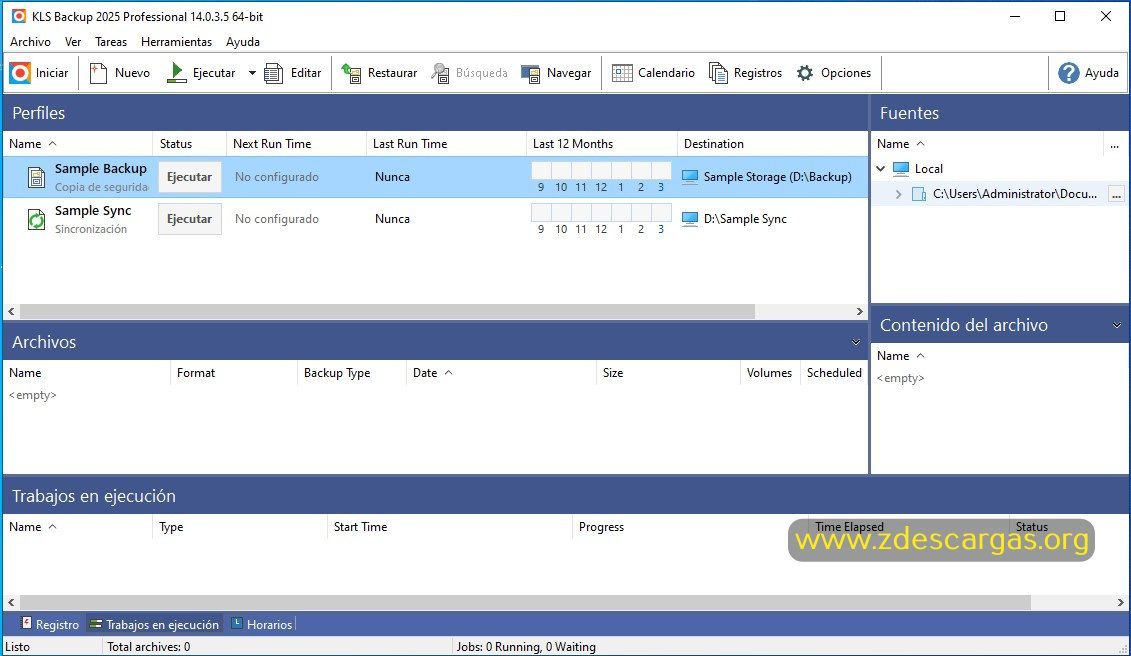Viewport: 1131px width, 656px height.
Task: Sort profiles by Status column
Action: (x=190, y=144)
